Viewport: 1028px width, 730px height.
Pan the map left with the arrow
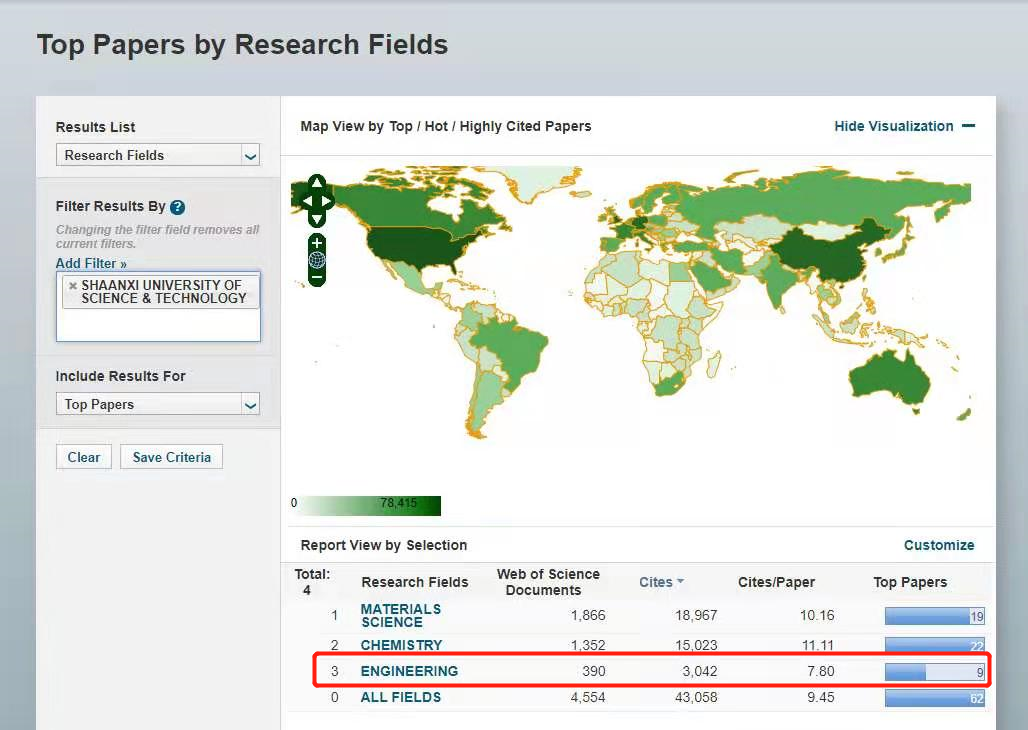pyautogui.click(x=306, y=201)
